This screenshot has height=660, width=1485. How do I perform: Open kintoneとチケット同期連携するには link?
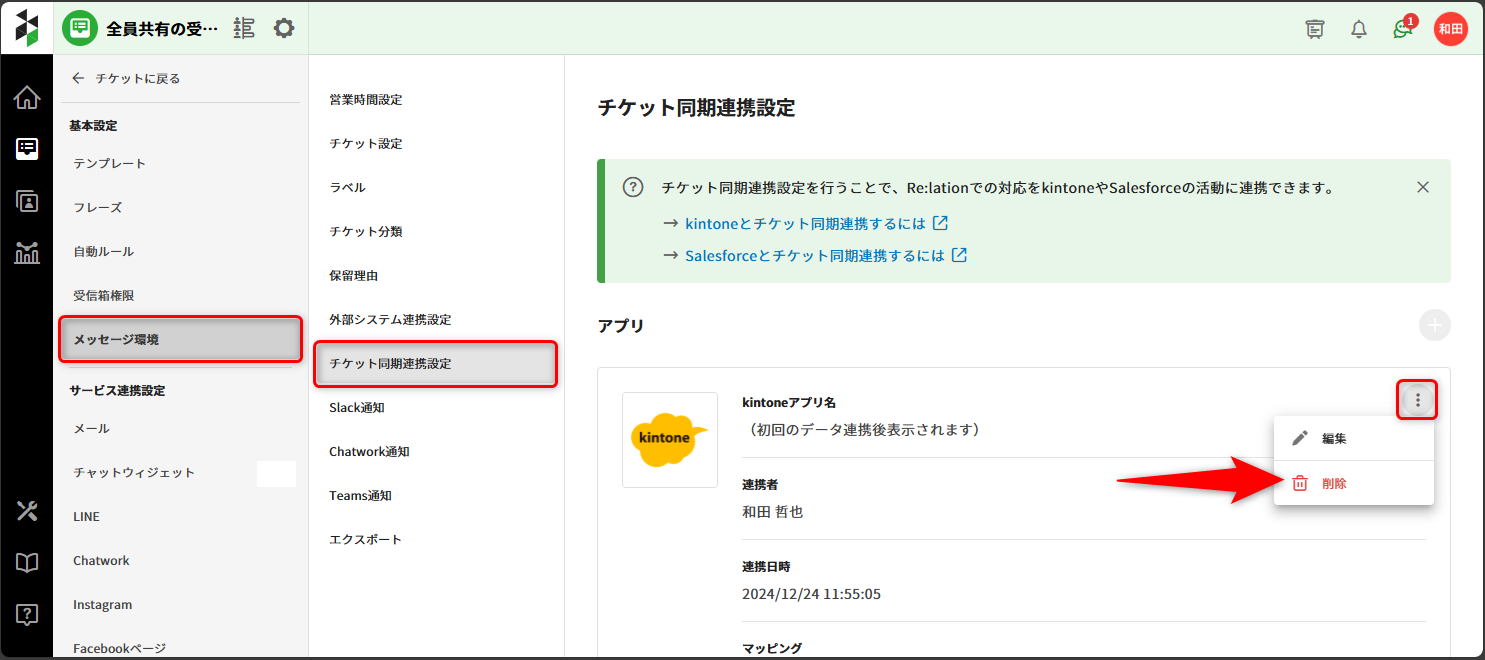[x=805, y=223]
